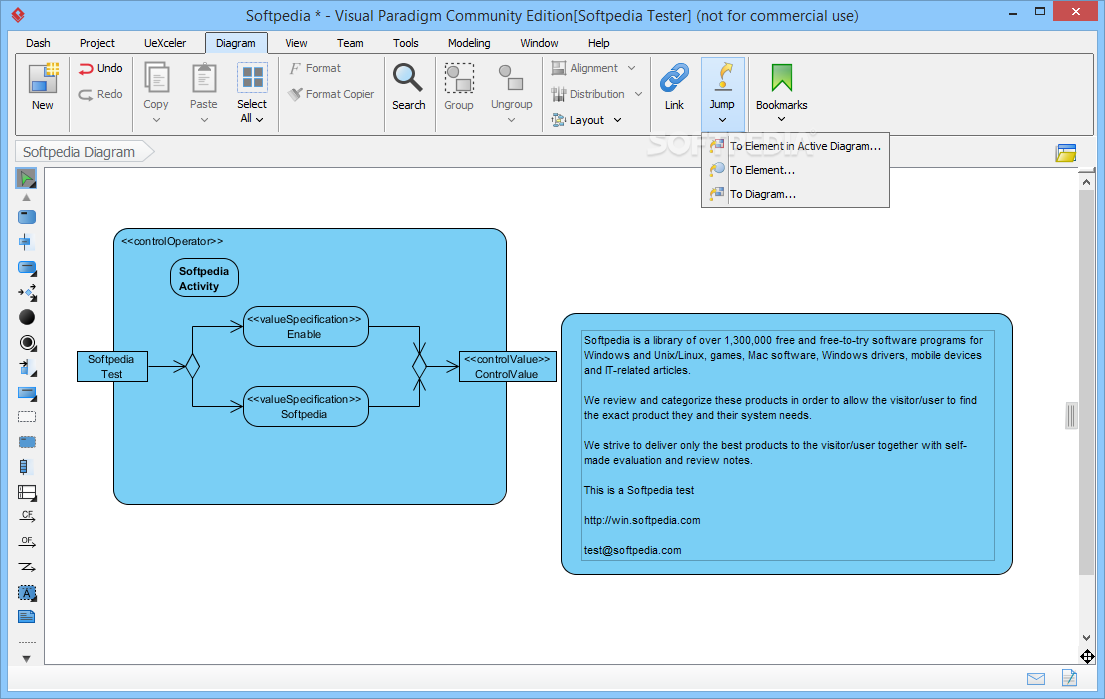Image resolution: width=1105 pixels, height=699 pixels.
Task: Click the Paste clipboard icon
Action: pos(204,78)
